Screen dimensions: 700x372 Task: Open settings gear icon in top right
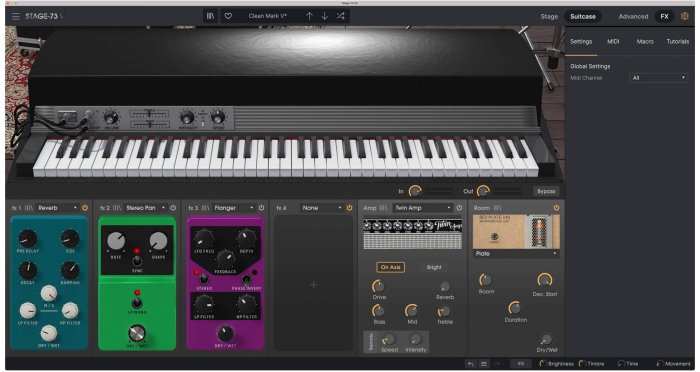[x=685, y=17]
